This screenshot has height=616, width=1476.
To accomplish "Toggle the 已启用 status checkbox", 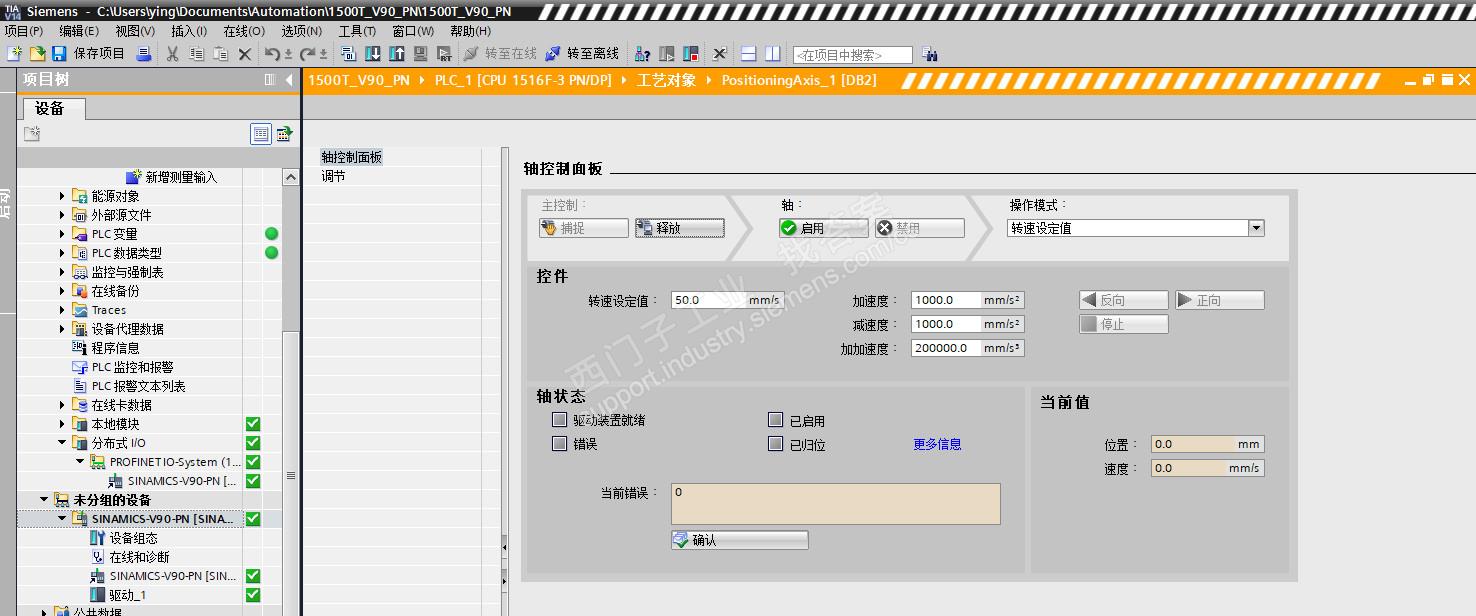I will [x=775, y=420].
